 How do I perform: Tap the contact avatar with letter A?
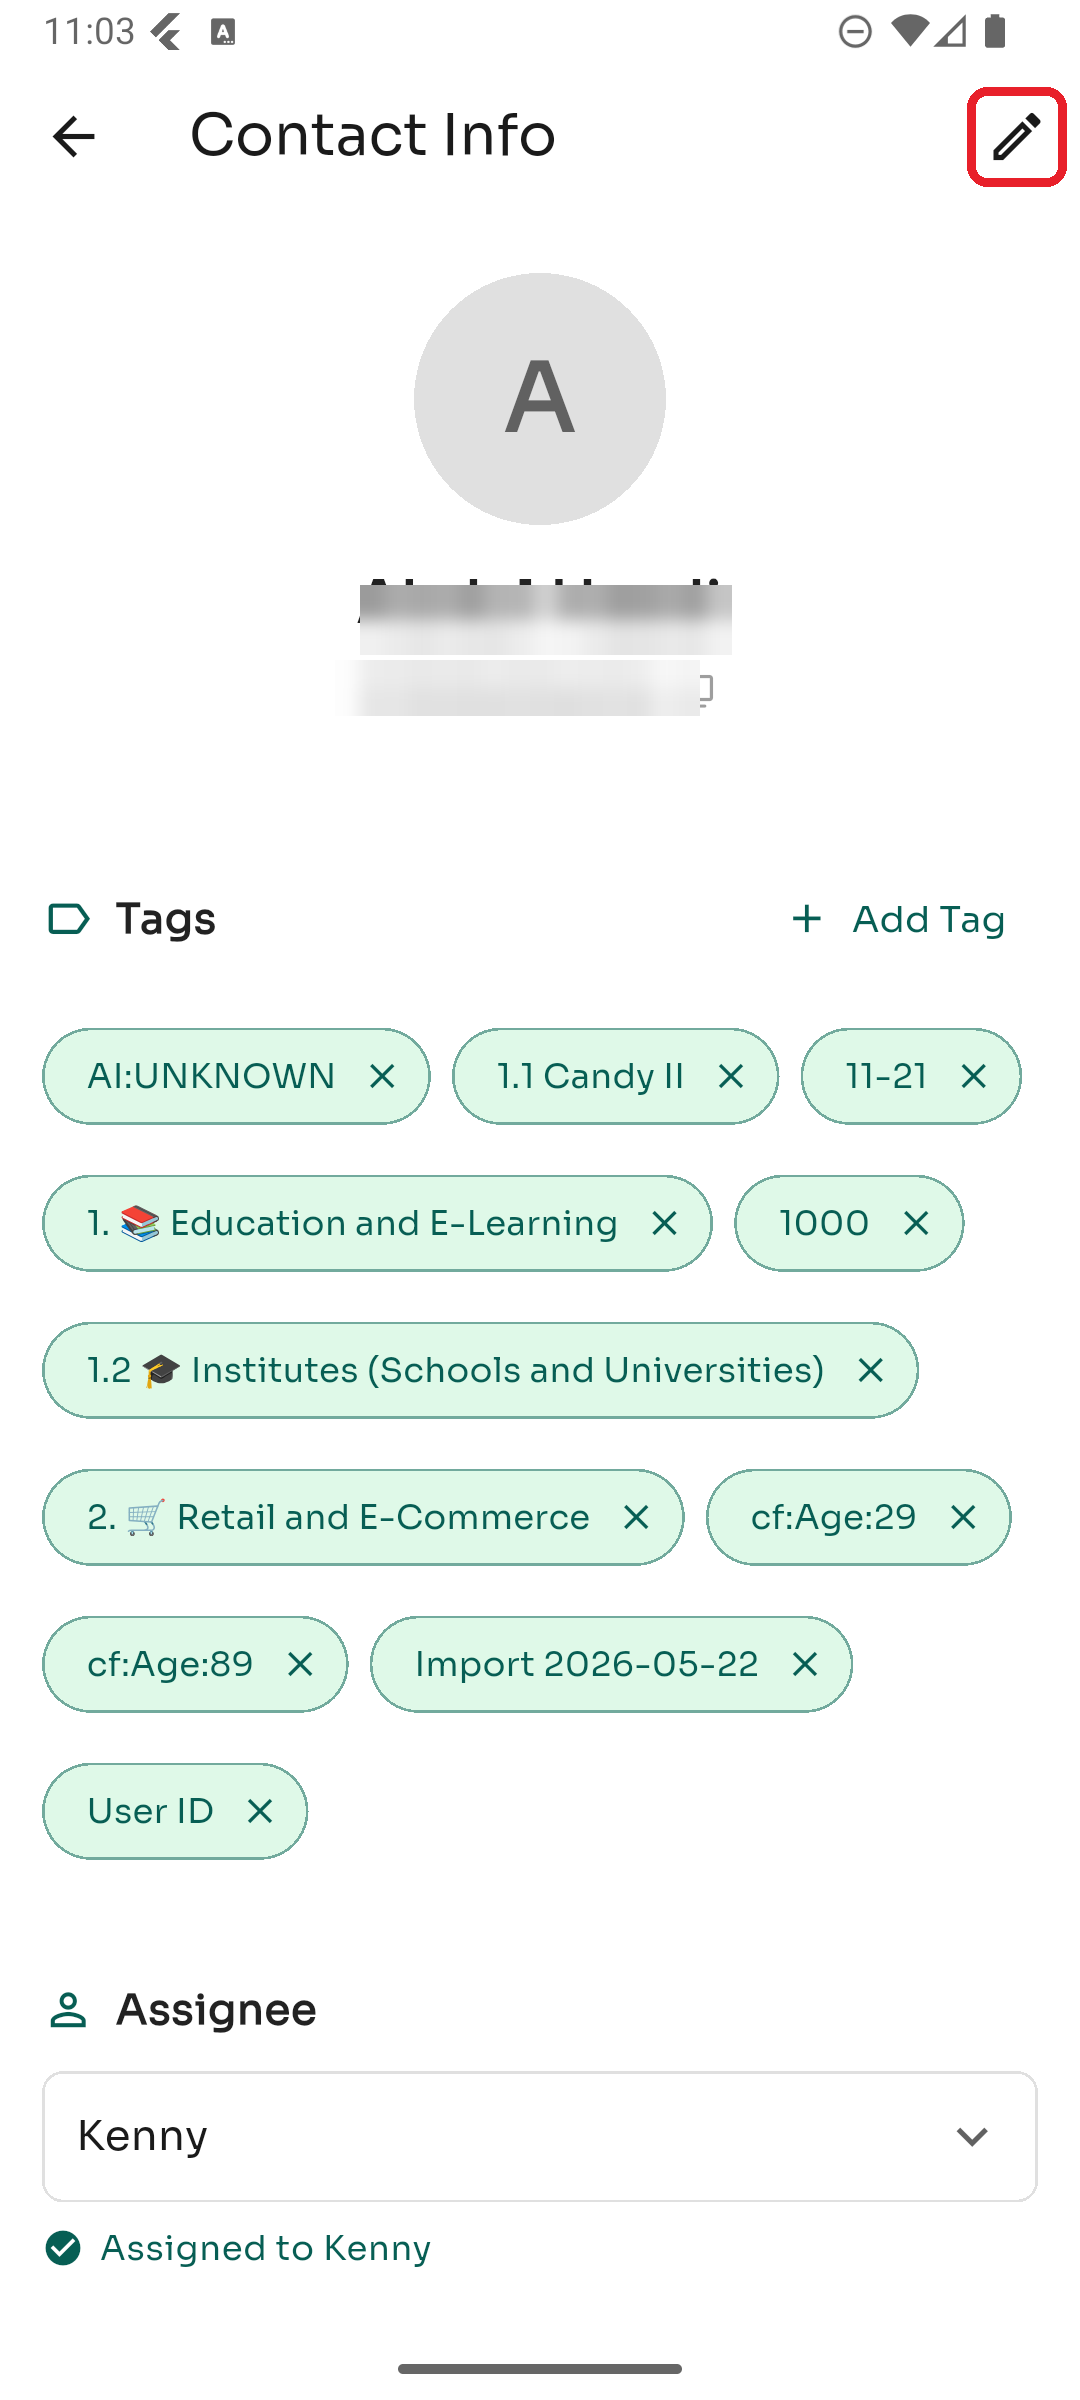click(540, 399)
